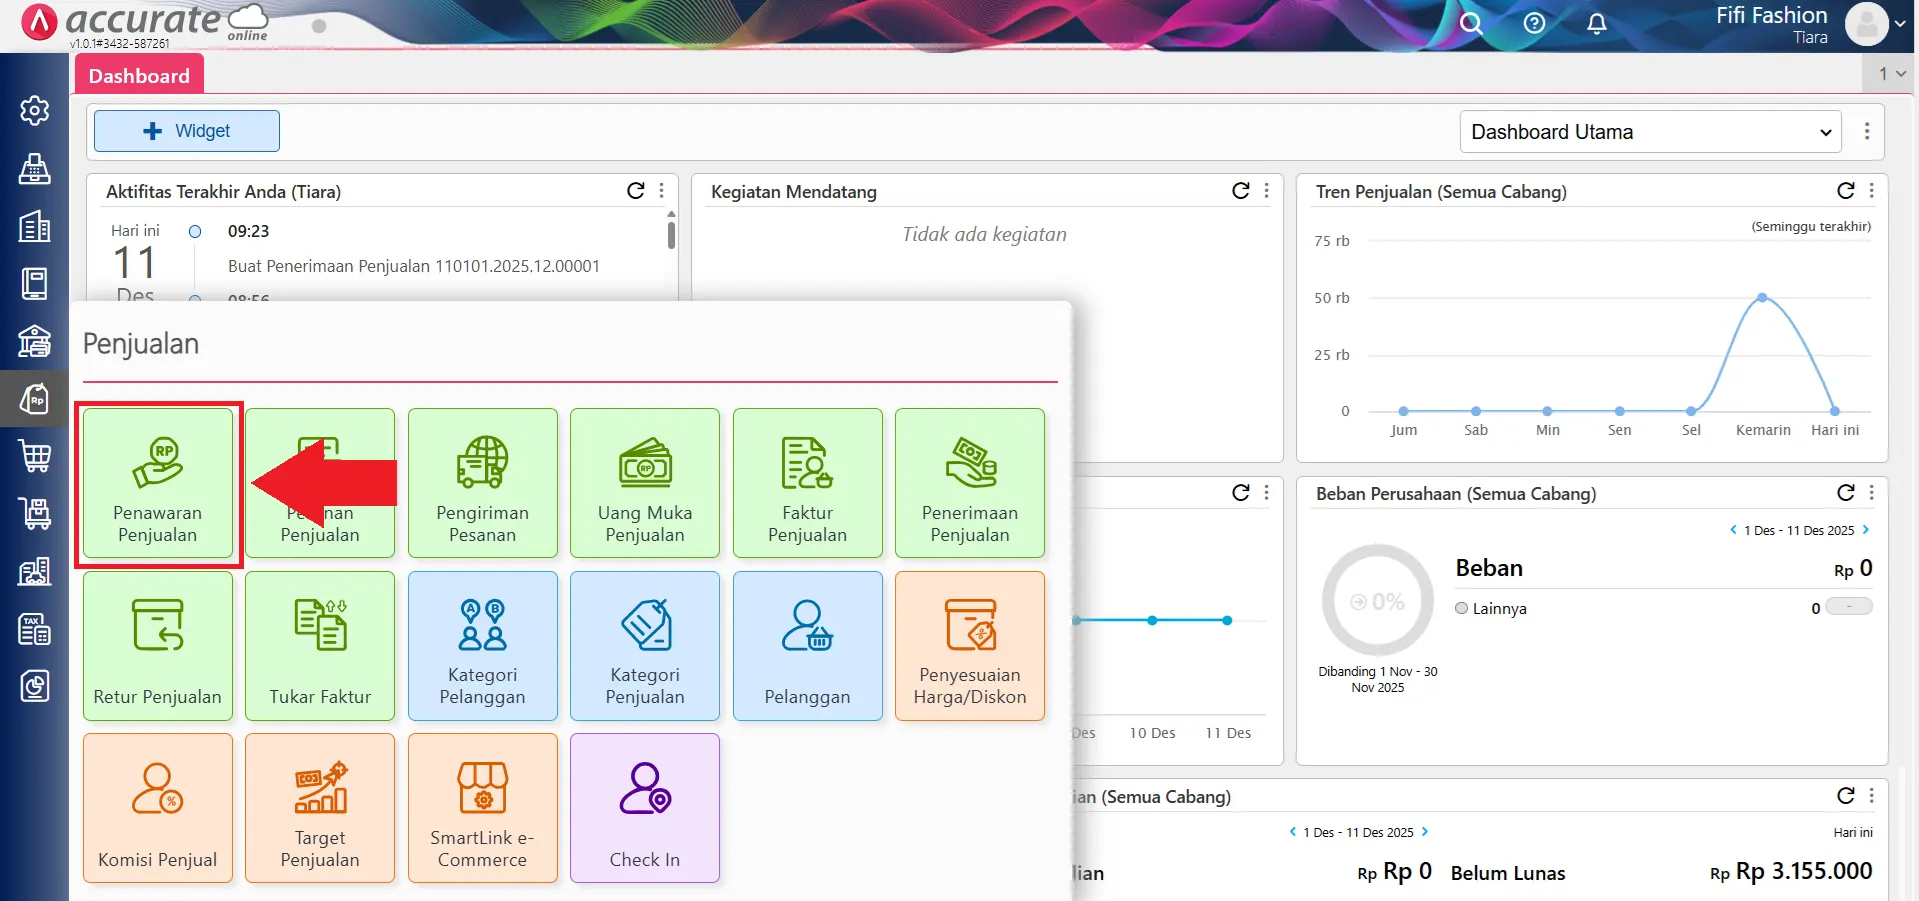Toggle the Lainnya legend radio marker

click(1462, 608)
